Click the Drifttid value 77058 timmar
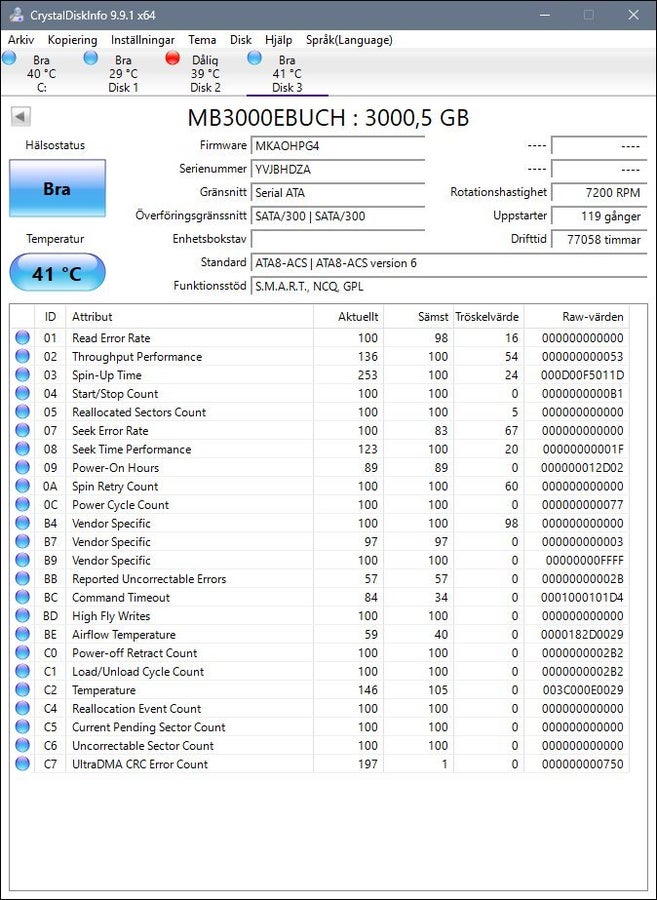 pos(598,239)
